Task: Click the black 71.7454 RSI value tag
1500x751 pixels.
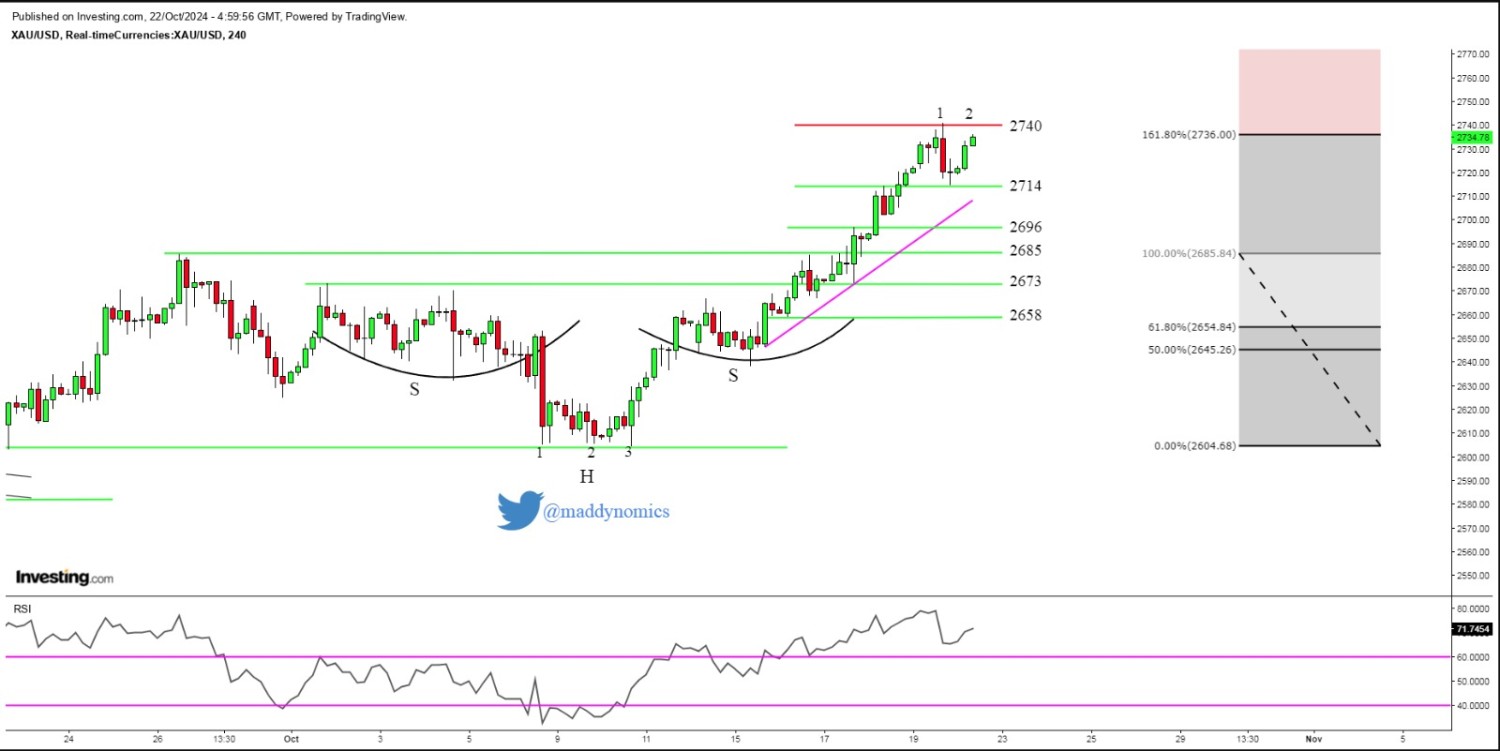Action: (1470, 629)
